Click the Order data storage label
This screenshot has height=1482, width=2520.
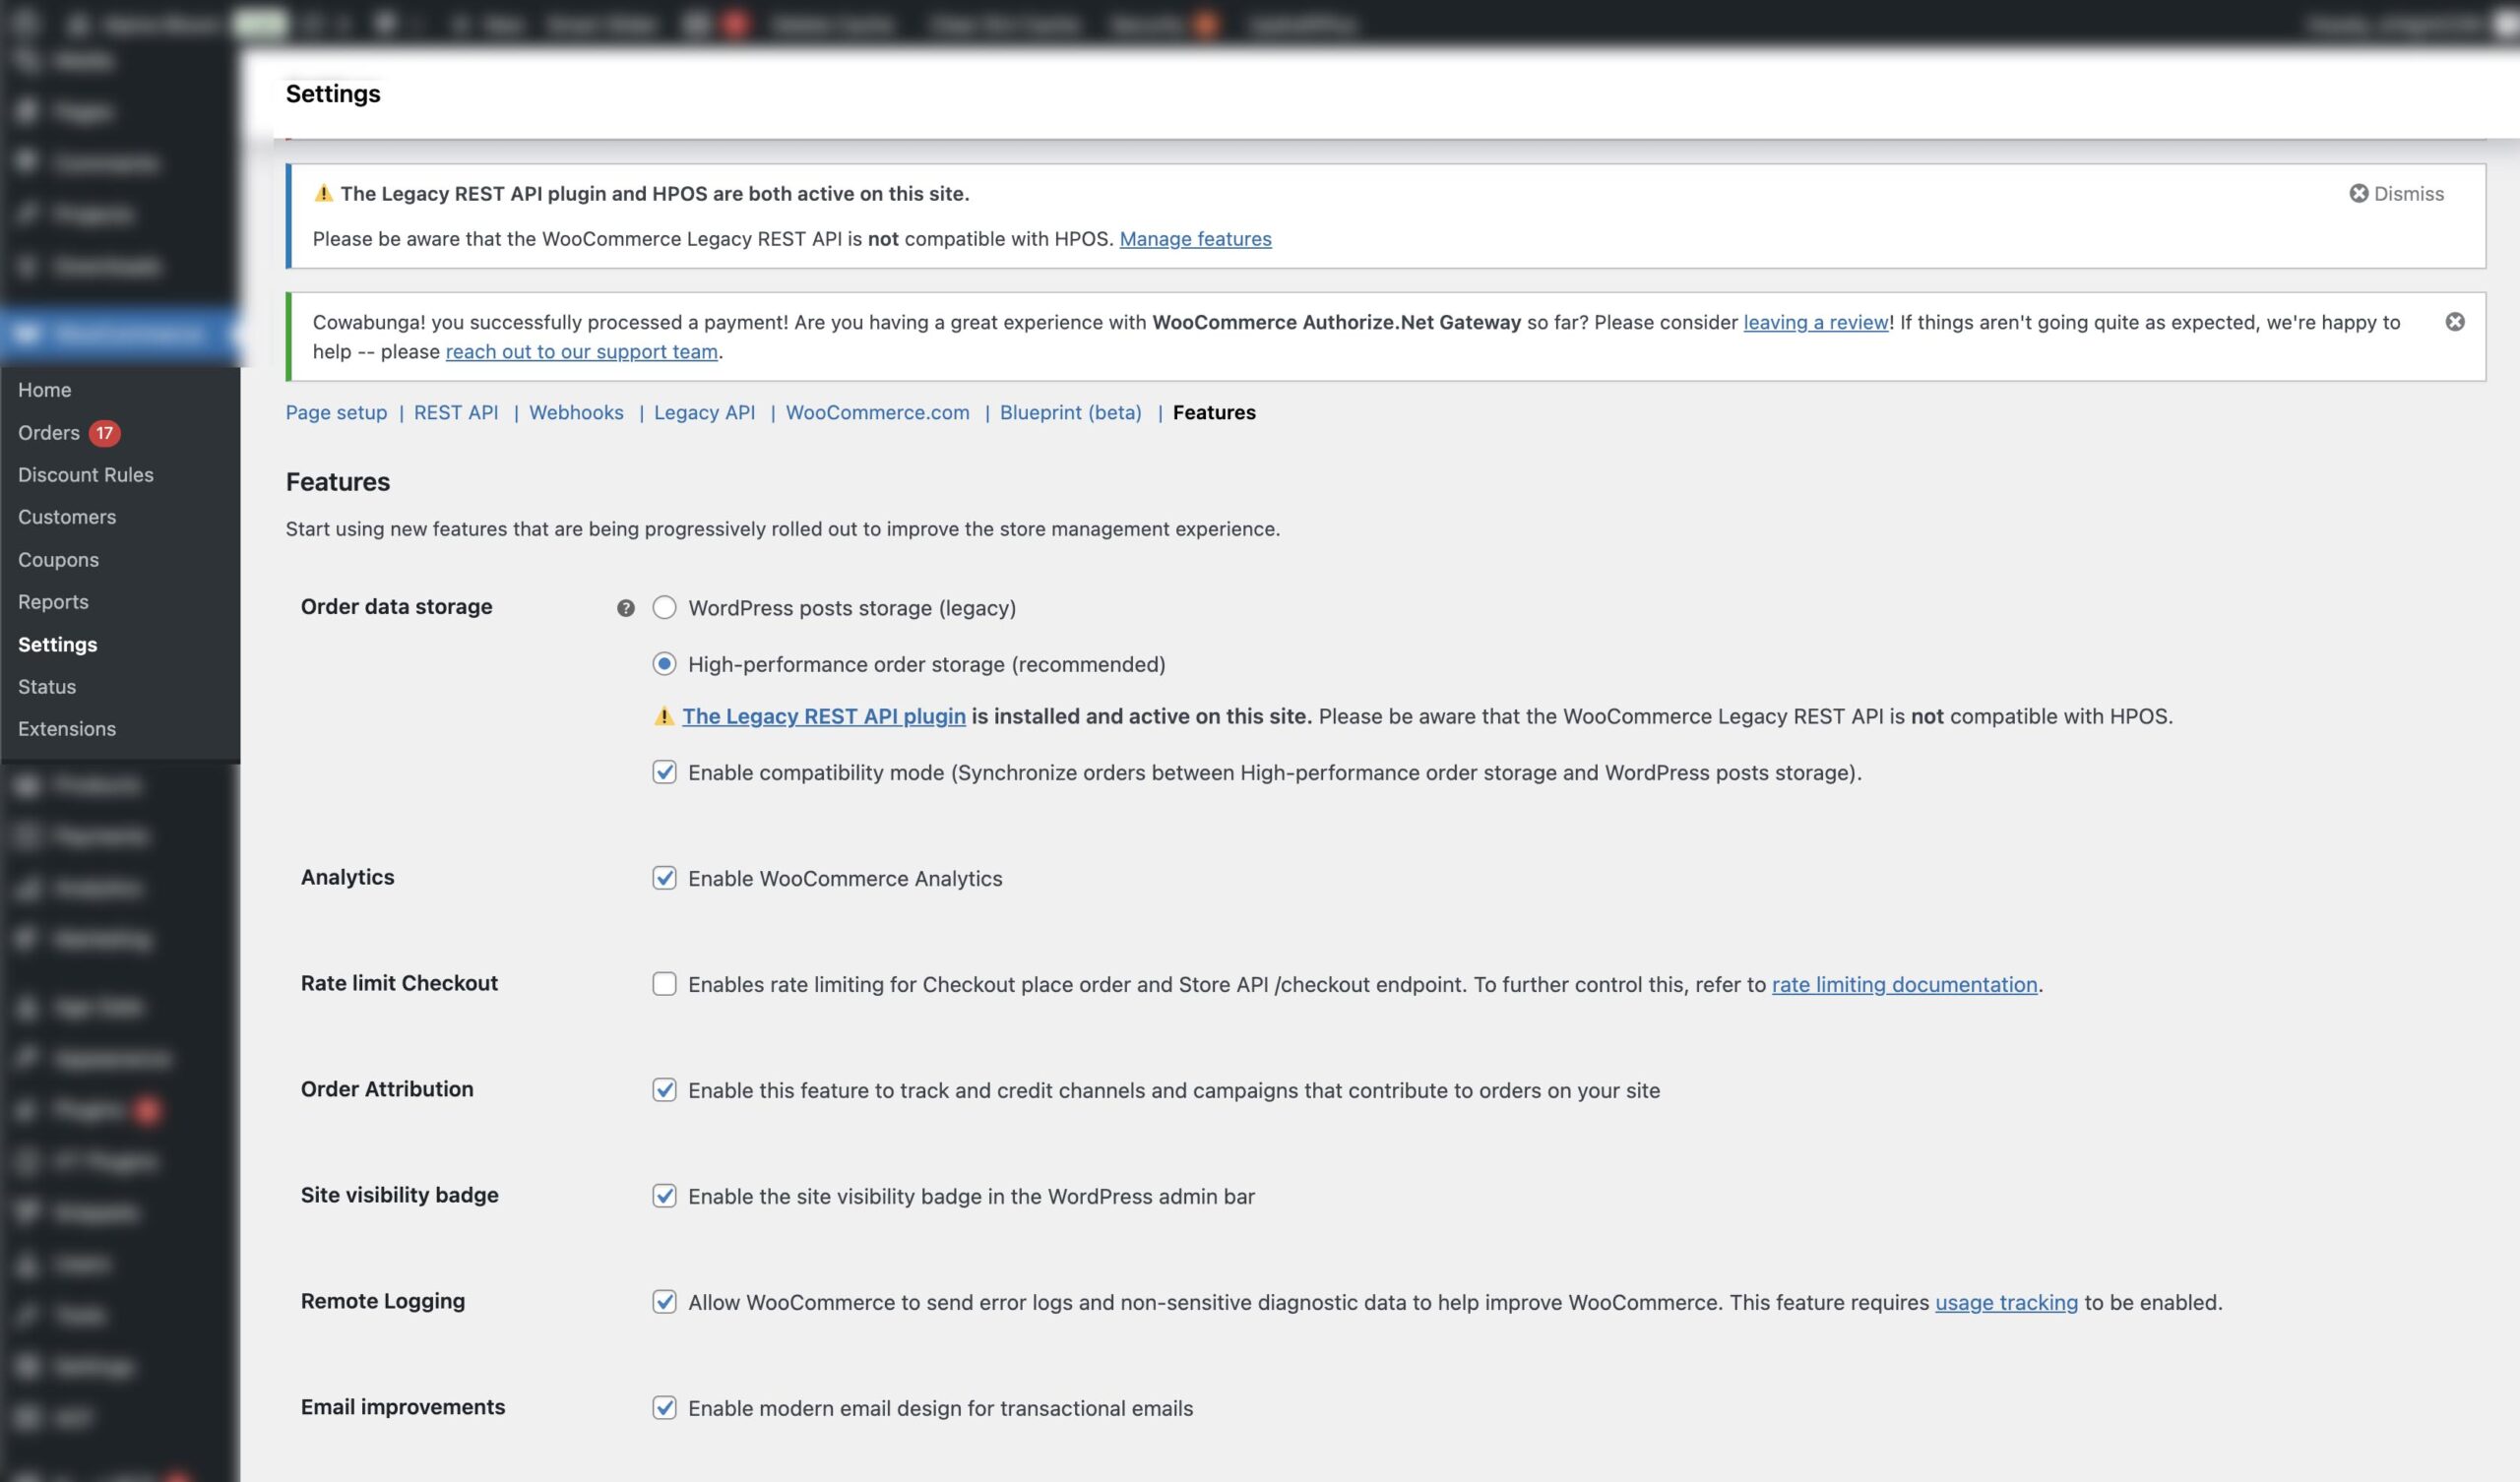[x=396, y=606]
